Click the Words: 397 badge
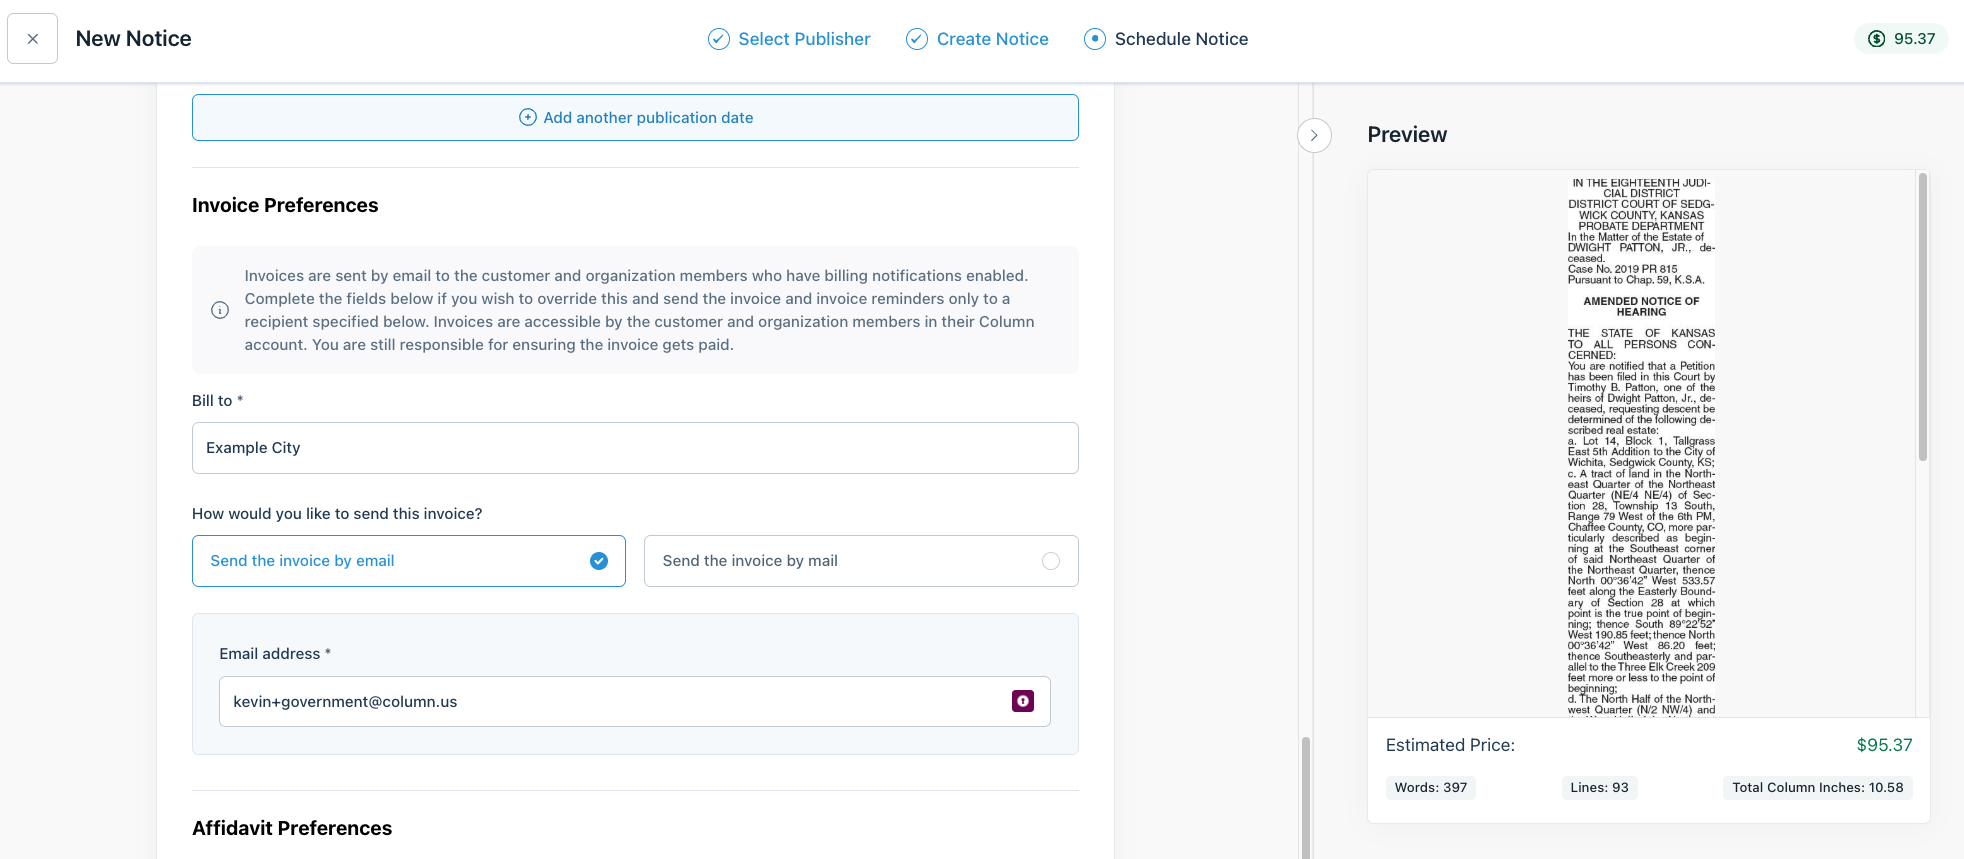Screen dimensions: 1964x859 pos(1431,788)
